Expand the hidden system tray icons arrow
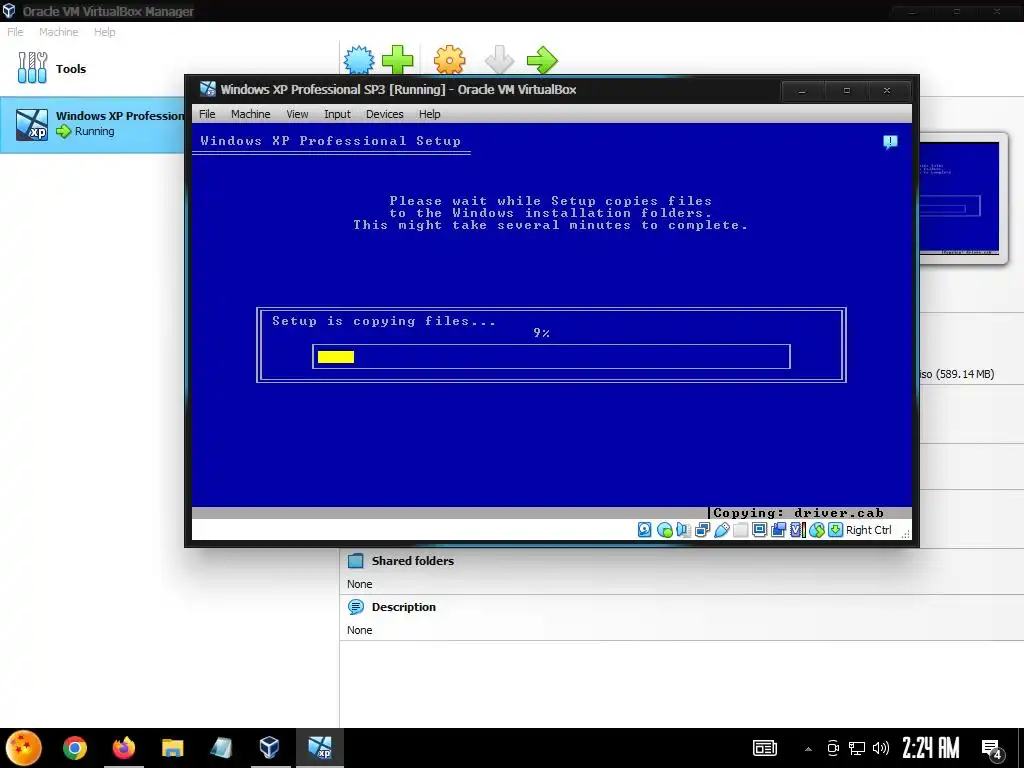The height and width of the screenshot is (768, 1024). tap(808, 748)
